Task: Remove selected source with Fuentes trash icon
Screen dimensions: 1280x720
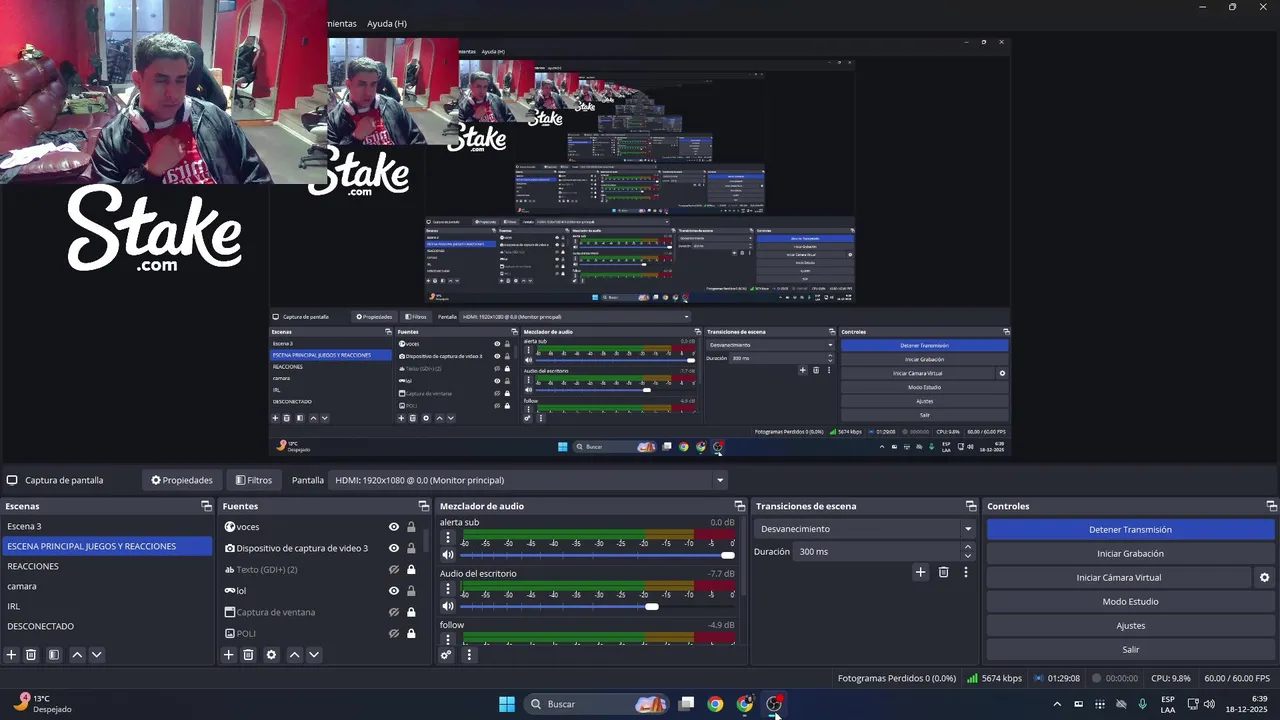Action: (248, 655)
